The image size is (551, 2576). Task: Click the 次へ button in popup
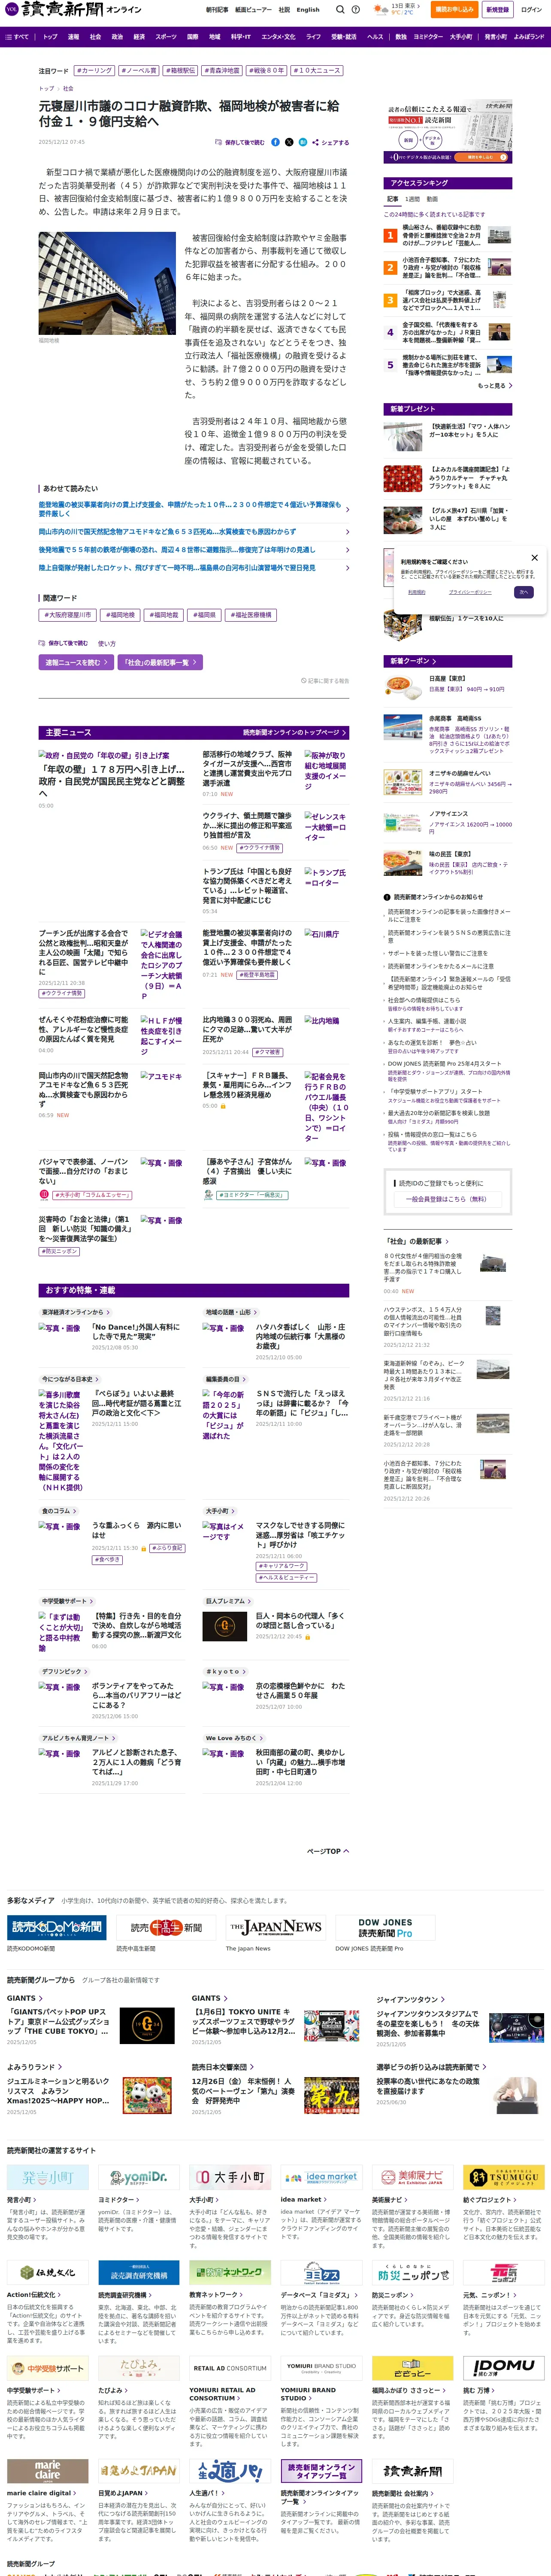(523, 592)
